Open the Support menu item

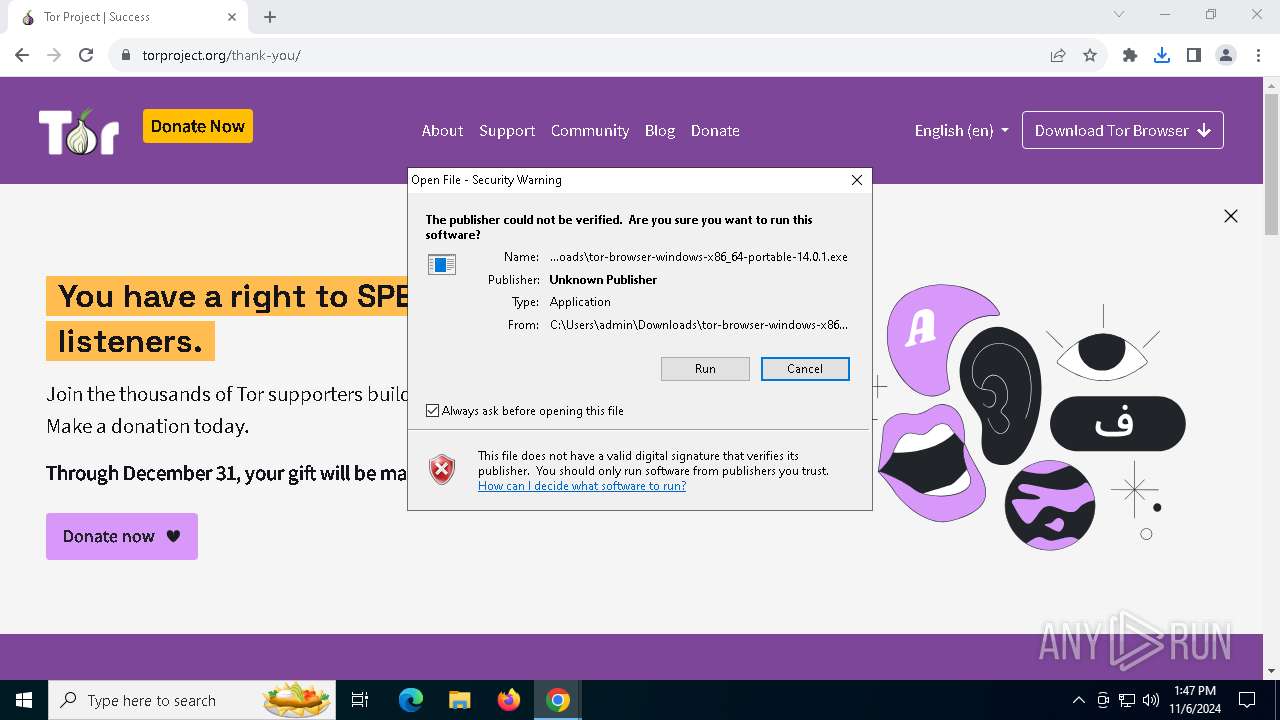tap(507, 131)
